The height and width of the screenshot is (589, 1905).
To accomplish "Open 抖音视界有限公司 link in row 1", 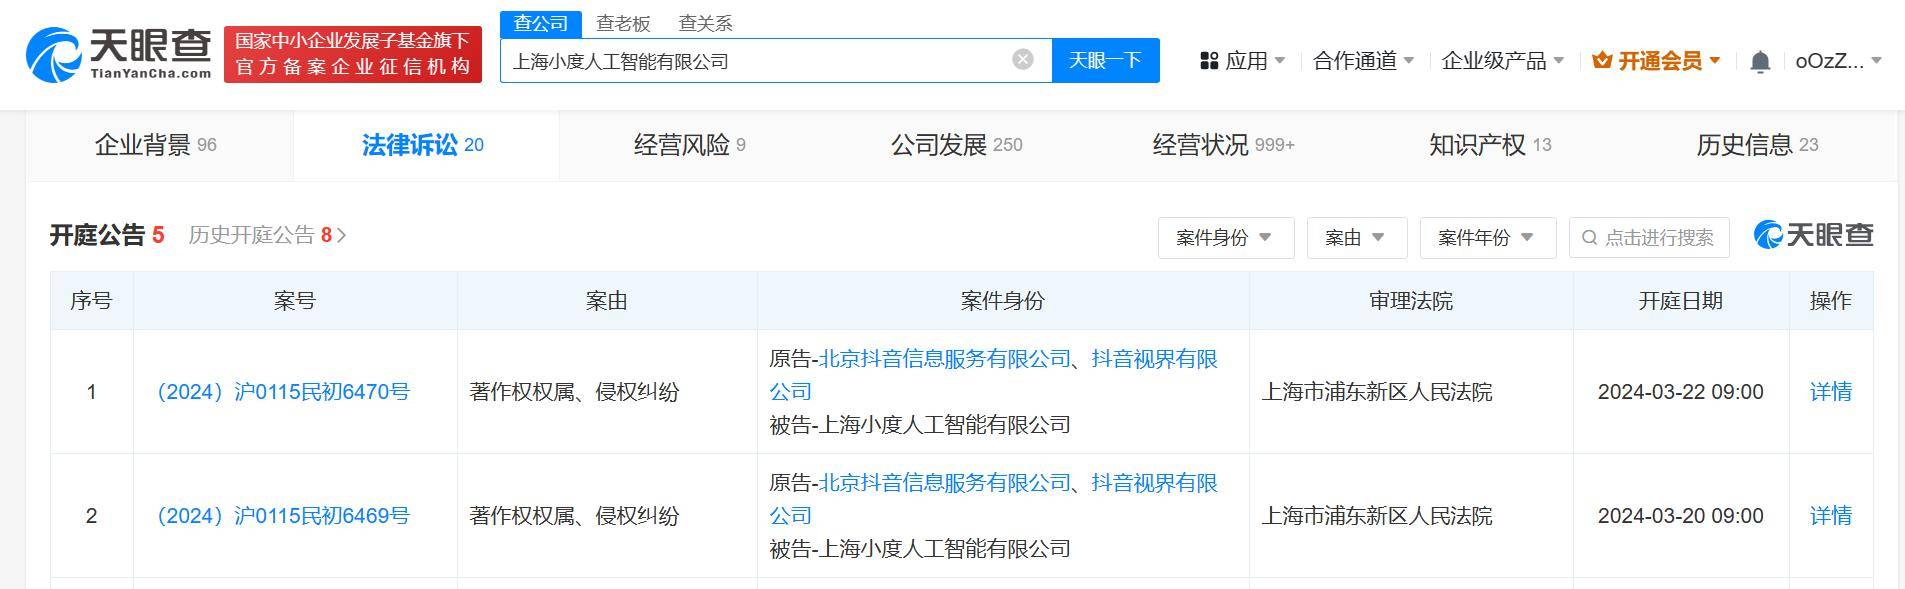I will (1154, 359).
